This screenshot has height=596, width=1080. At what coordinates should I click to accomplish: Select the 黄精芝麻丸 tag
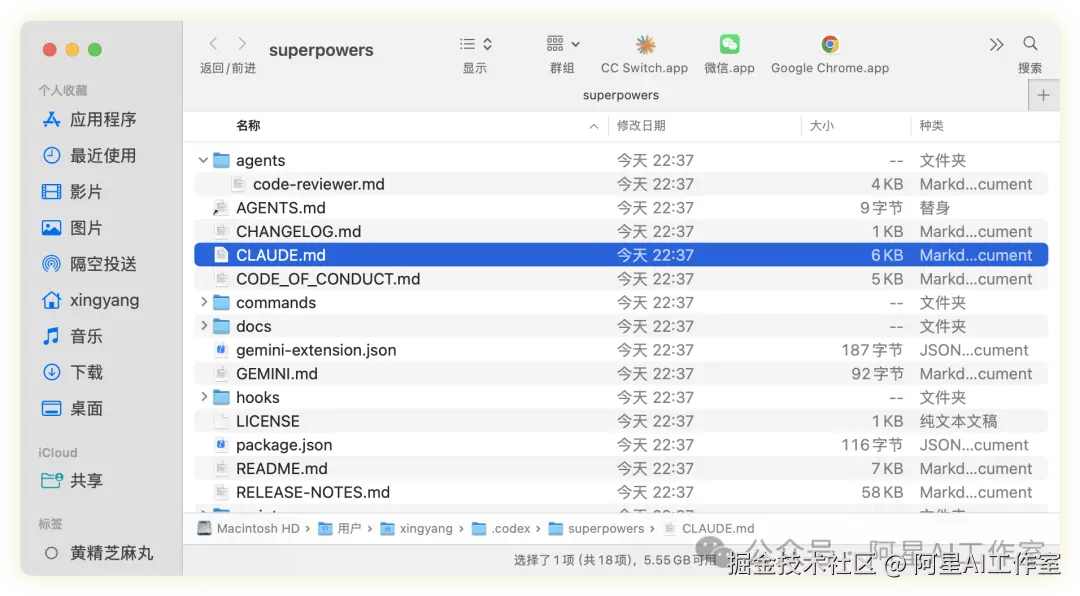98,553
